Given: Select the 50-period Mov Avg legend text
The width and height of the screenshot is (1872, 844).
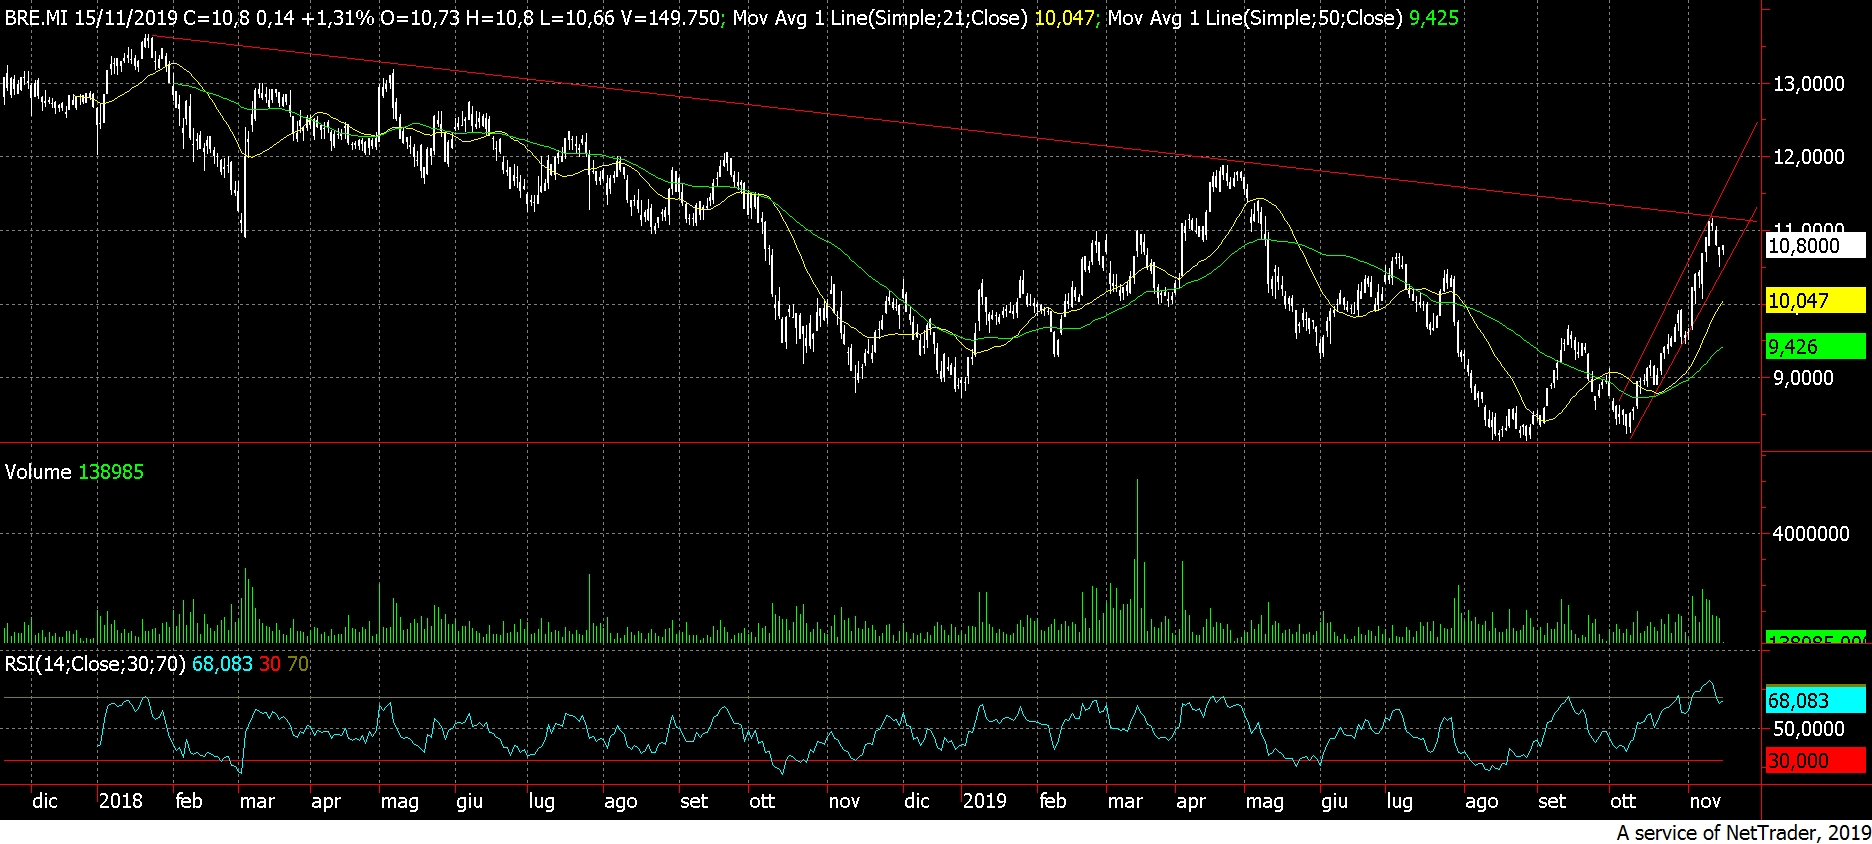Looking at the screenshot, I should 1254,18.
